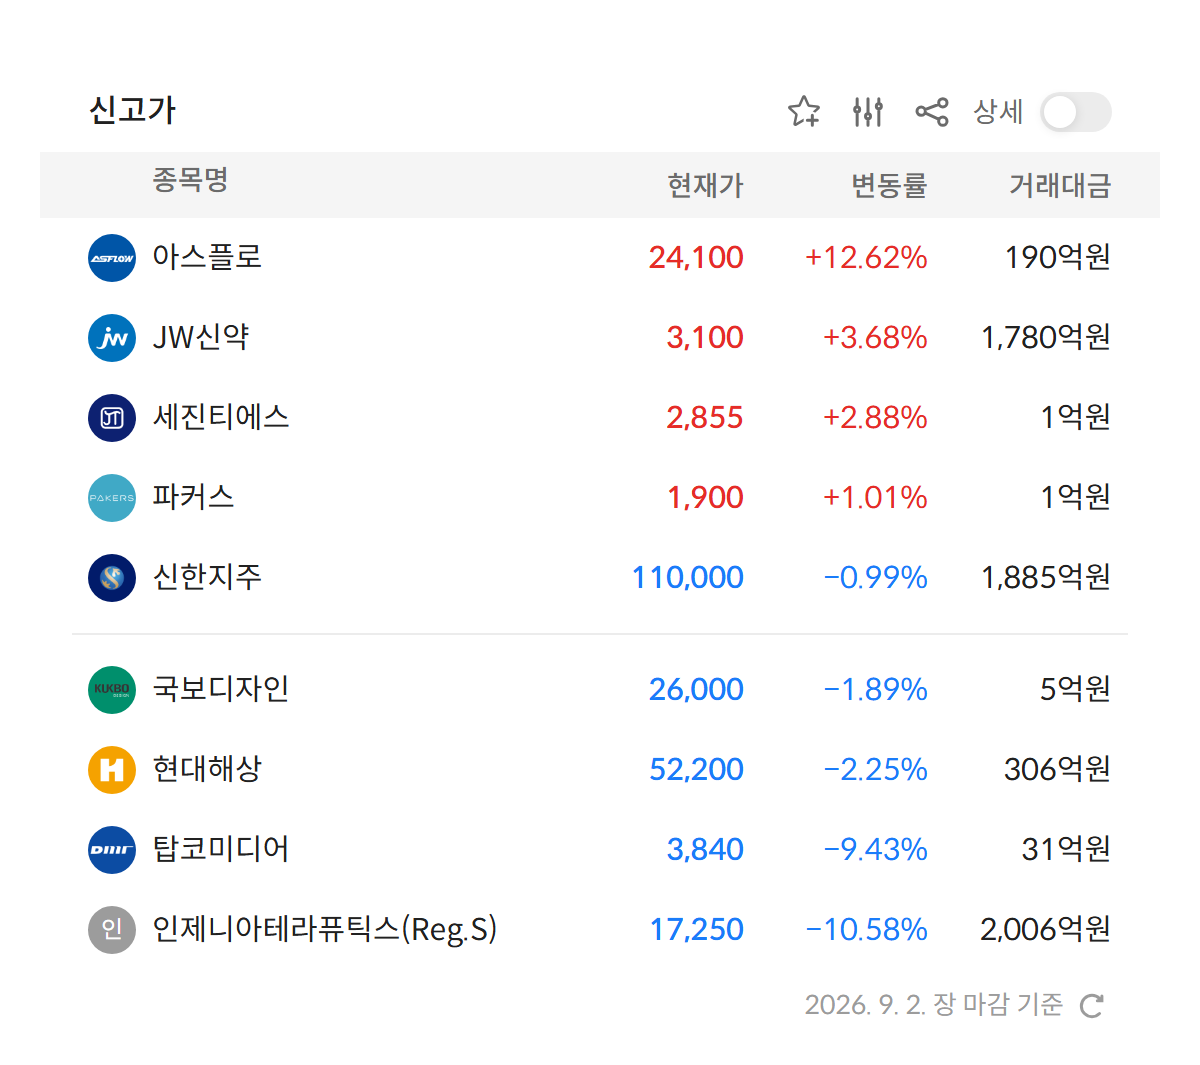Open the 현대해상 stock name

(207, 769)
